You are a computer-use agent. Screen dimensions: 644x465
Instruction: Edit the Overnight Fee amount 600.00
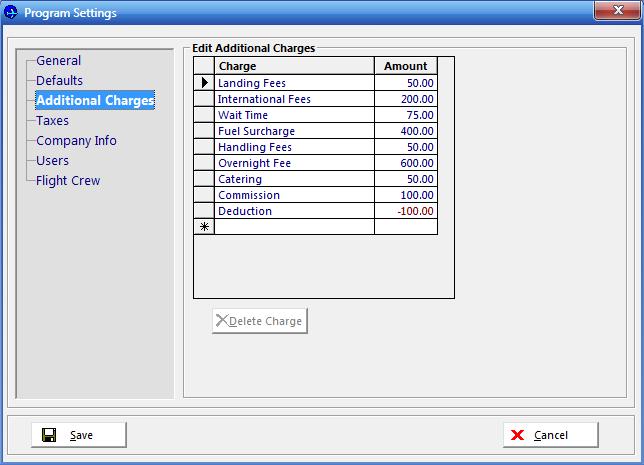click(x=405, y=163)
